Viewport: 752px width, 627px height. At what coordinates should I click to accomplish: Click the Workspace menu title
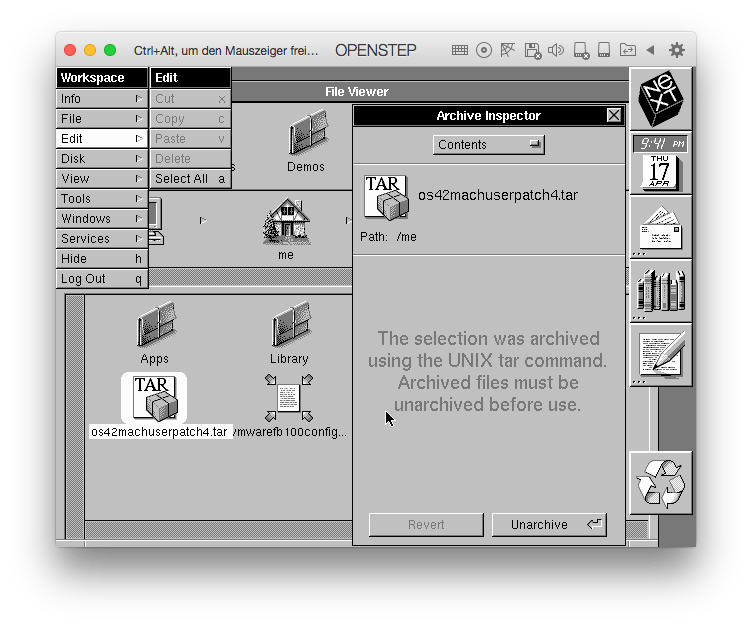(102, 78)
